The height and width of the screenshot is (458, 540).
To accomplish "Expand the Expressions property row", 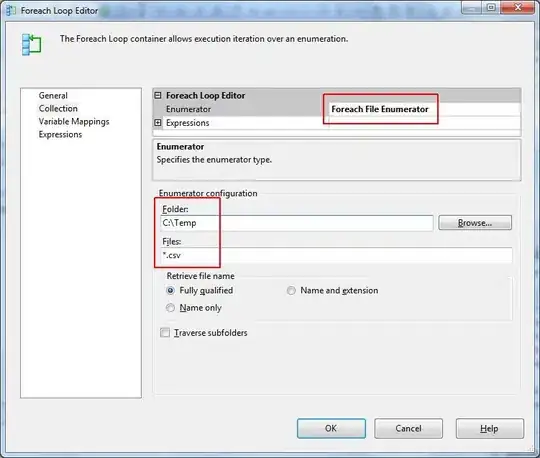I will pos(158,123).
